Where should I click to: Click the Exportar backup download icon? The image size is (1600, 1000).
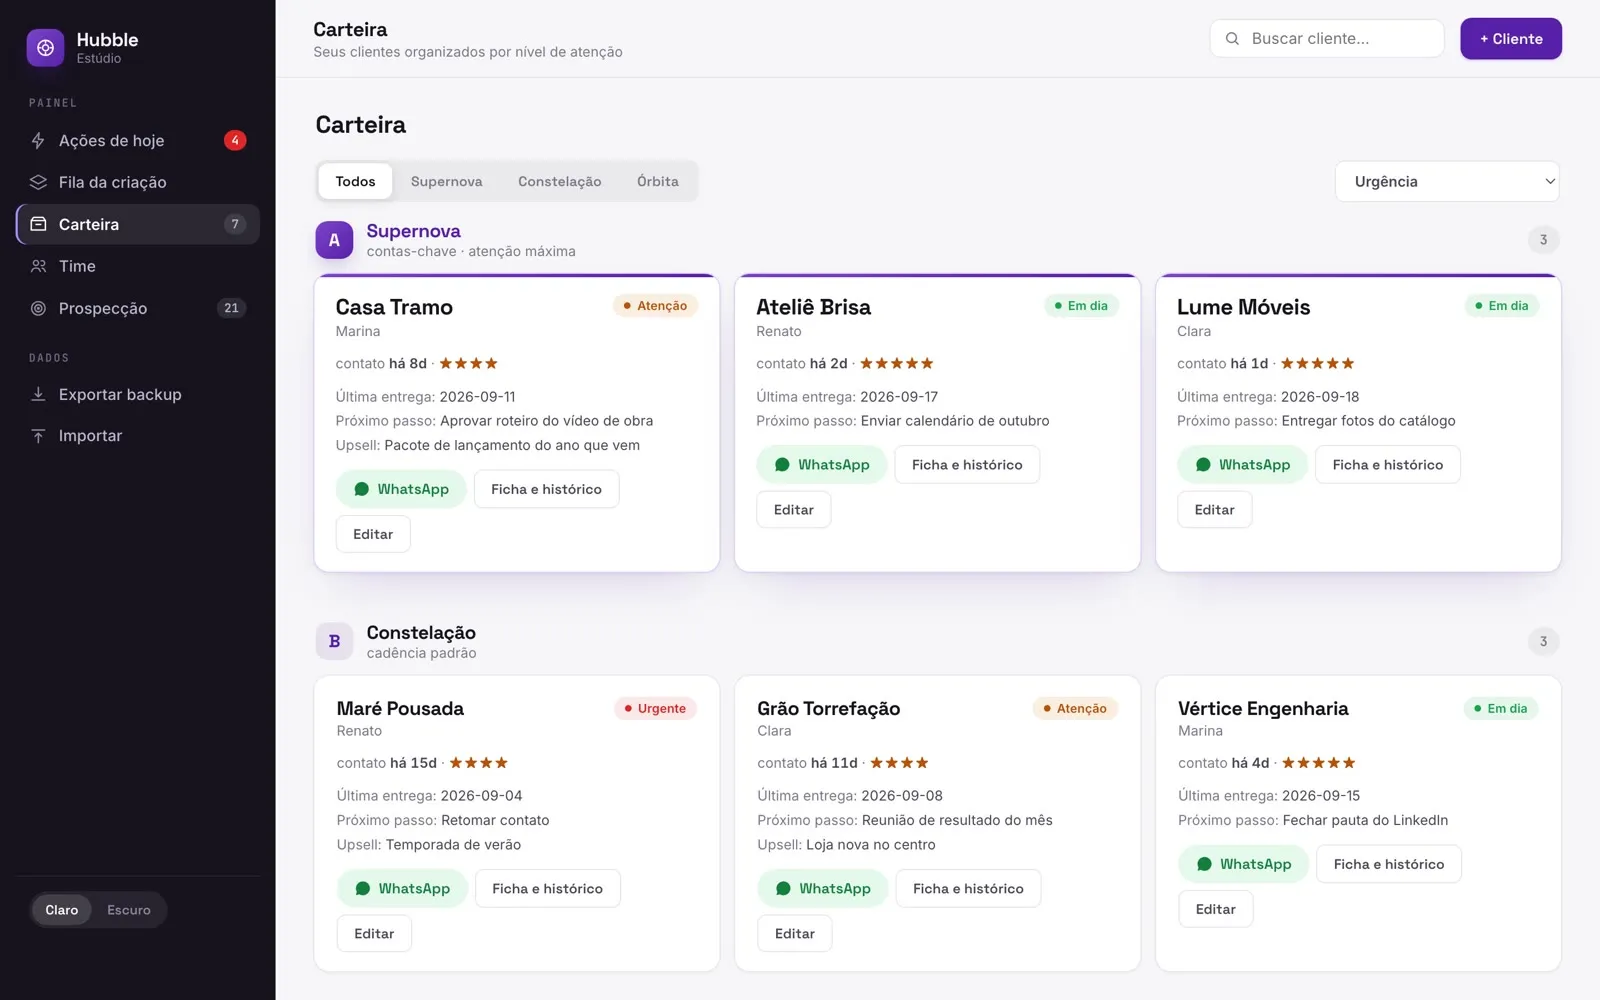pyautogui.click(x=38, y=394)
